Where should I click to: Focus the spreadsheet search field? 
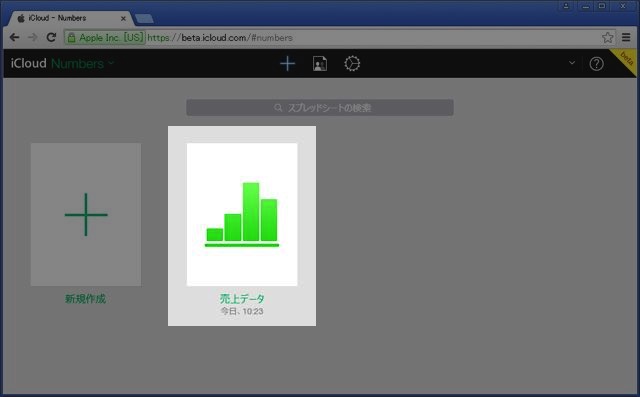click(320, 108)
